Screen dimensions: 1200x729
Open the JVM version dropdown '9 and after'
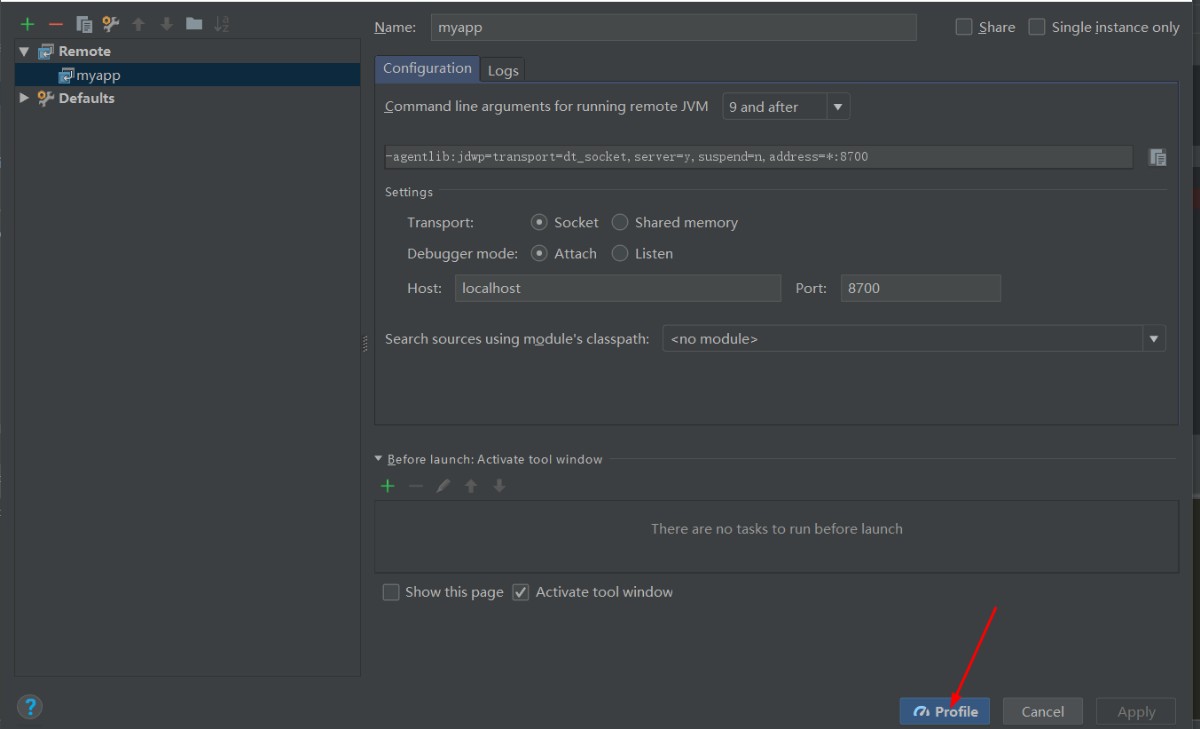pyautogui.click(x=786, y=106)
